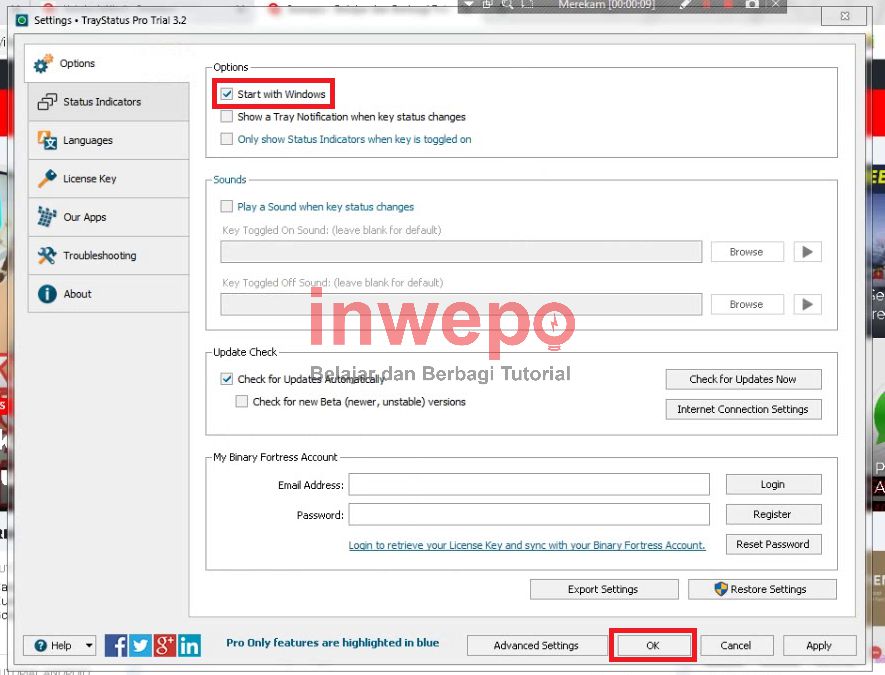Check Only show Status Indicators when toggled on
885x675 pixels.
pyautogui.click(x=227, y=139)
